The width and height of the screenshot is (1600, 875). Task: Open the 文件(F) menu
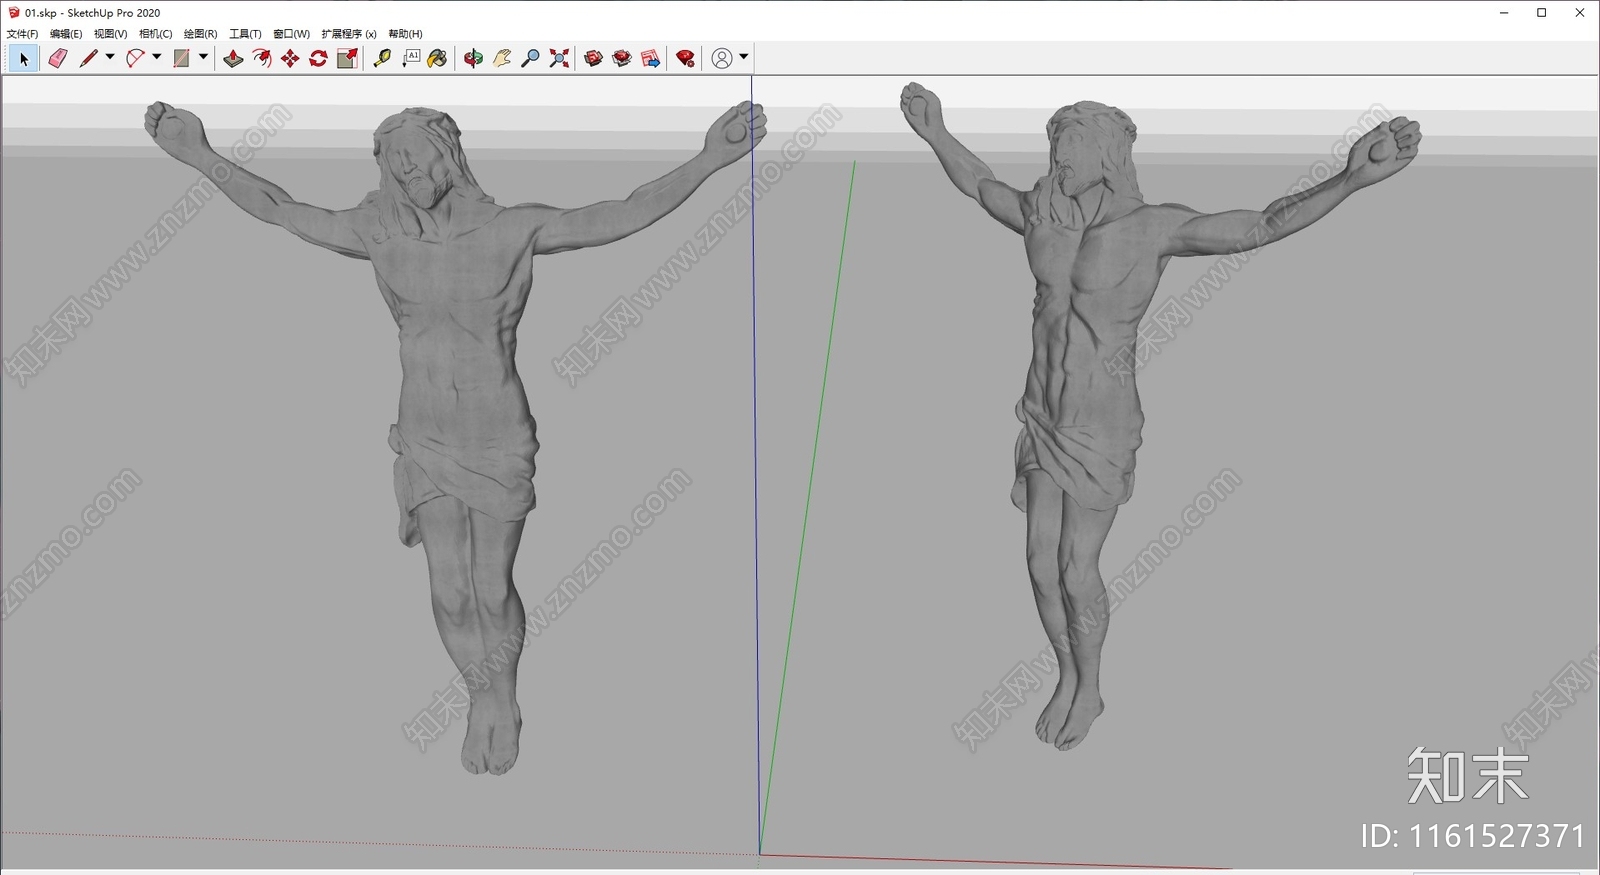point(22,34)
